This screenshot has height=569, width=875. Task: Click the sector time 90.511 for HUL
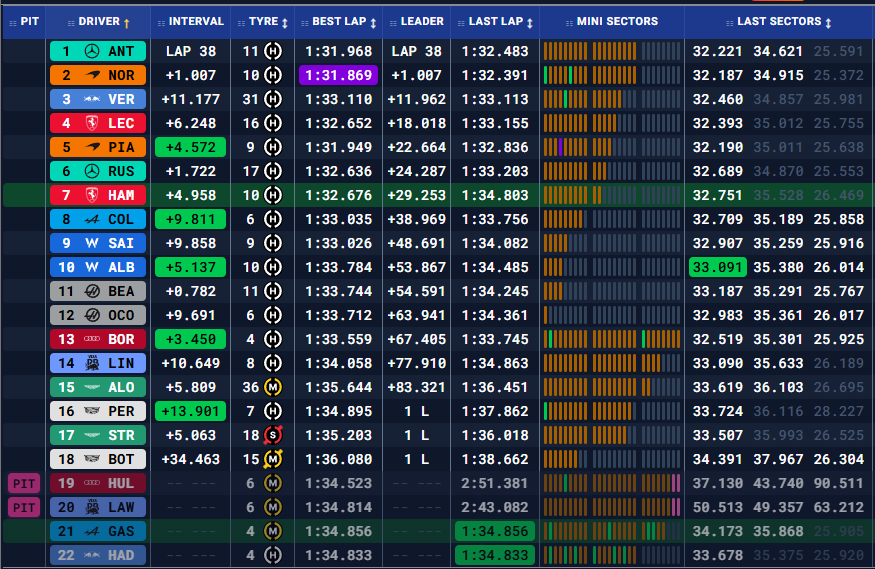[x=839, y=483]
